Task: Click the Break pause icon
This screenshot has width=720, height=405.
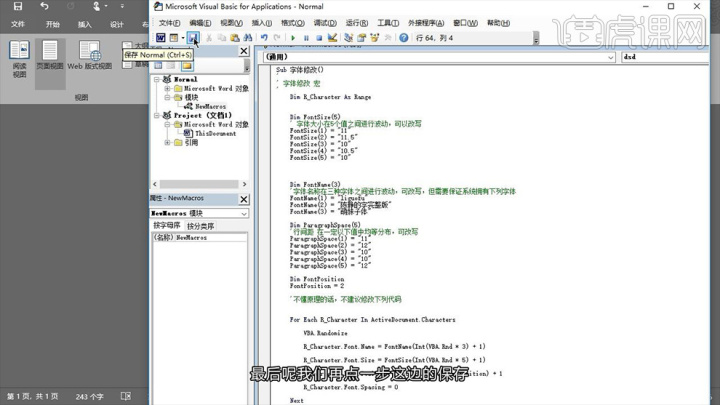Action: point(306,38)
